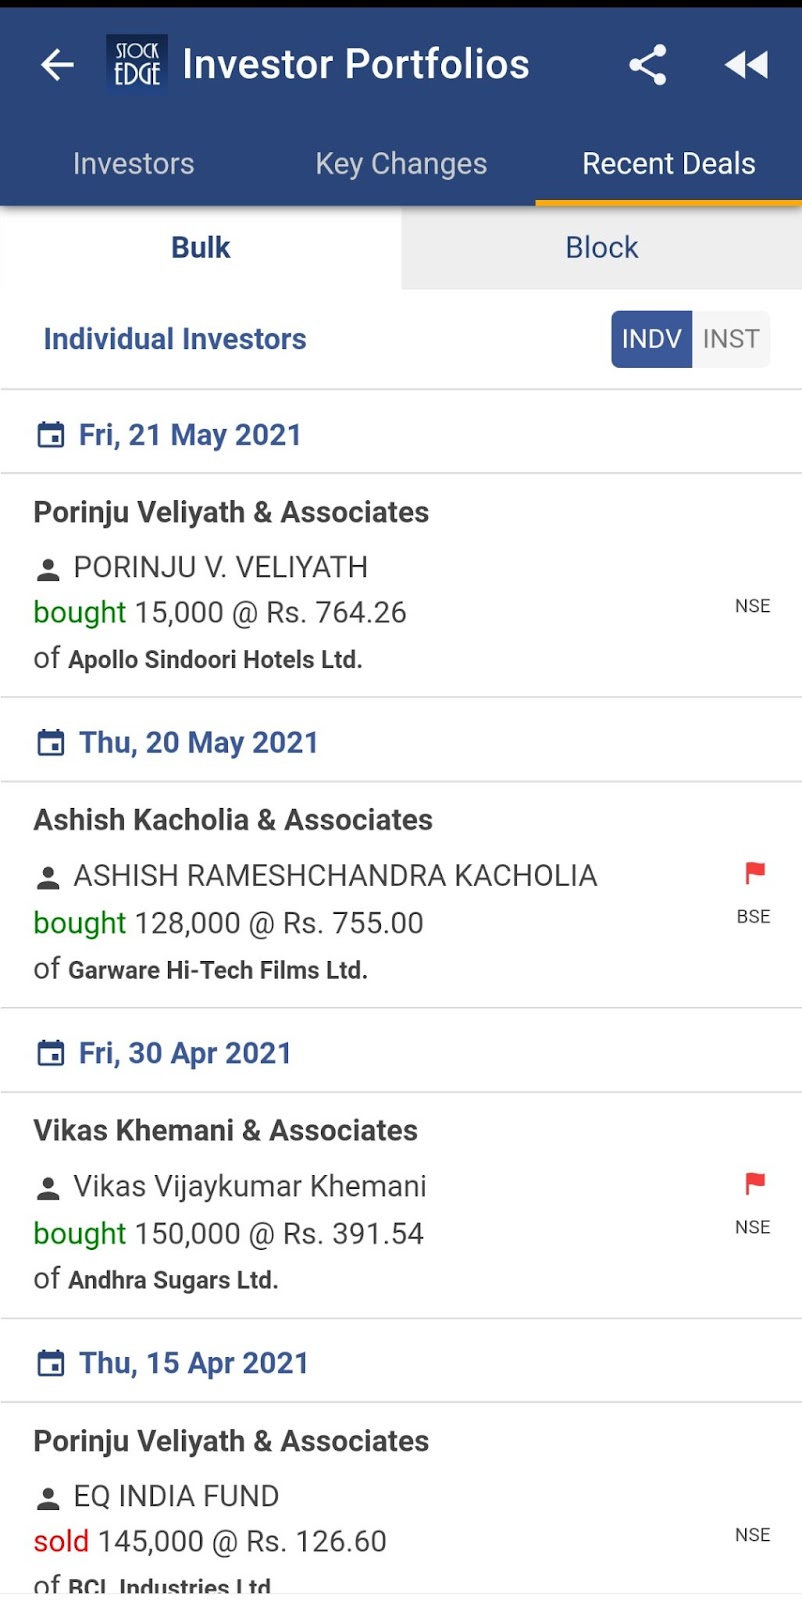Switch to Block deals tab
The height and width of the screenshot is (1600, 802).
(601, 247)
